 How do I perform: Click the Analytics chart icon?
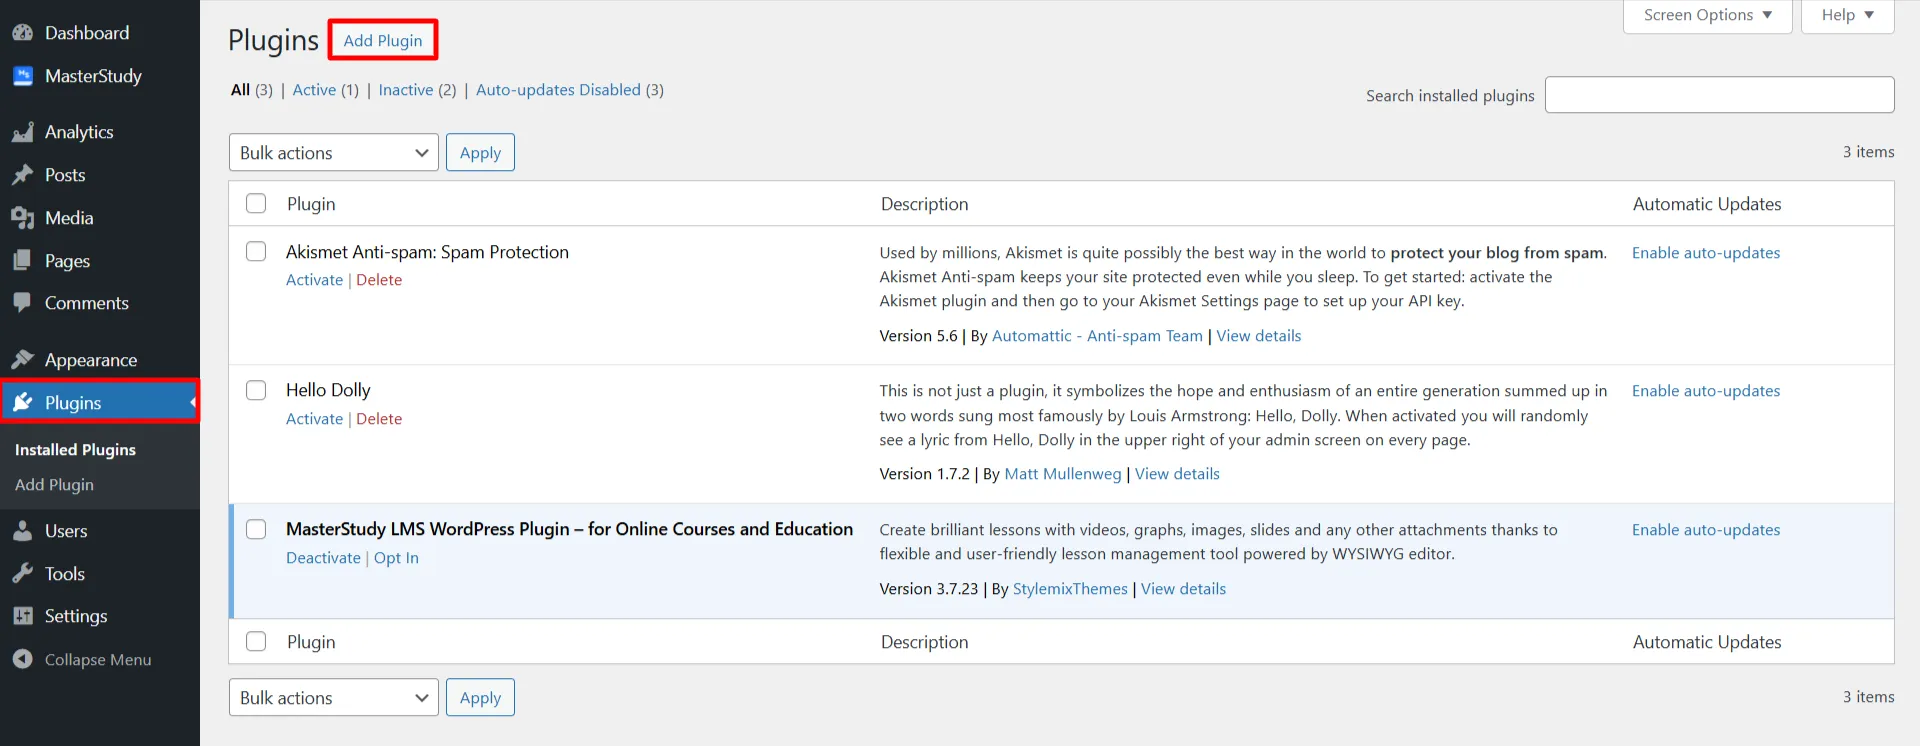coord(23,132)
